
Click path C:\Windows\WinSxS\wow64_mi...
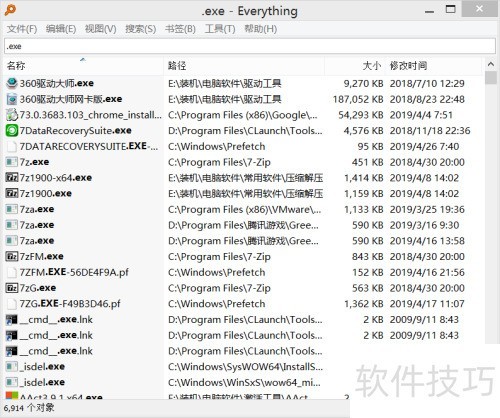tap(244, 382)
